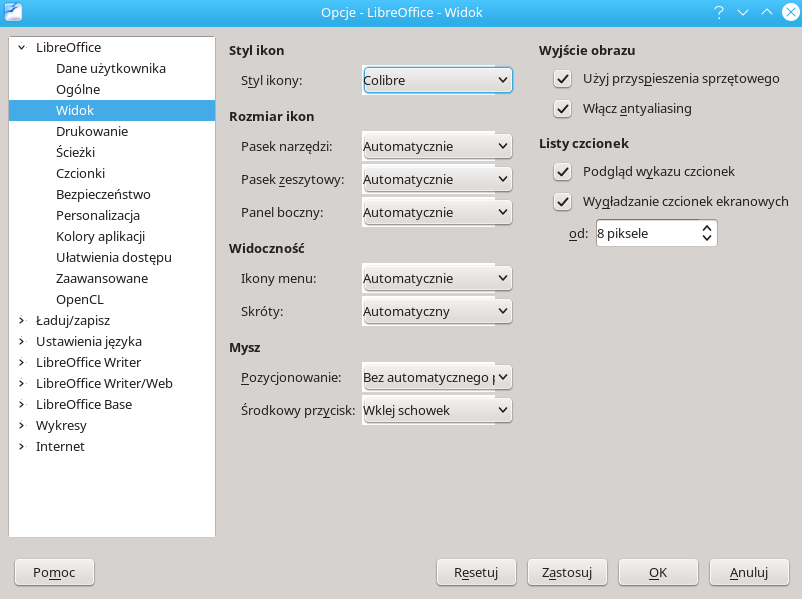Decrease the smoothing pixel value
Screen dimensions: 802x599
click(x=707, y=238)
